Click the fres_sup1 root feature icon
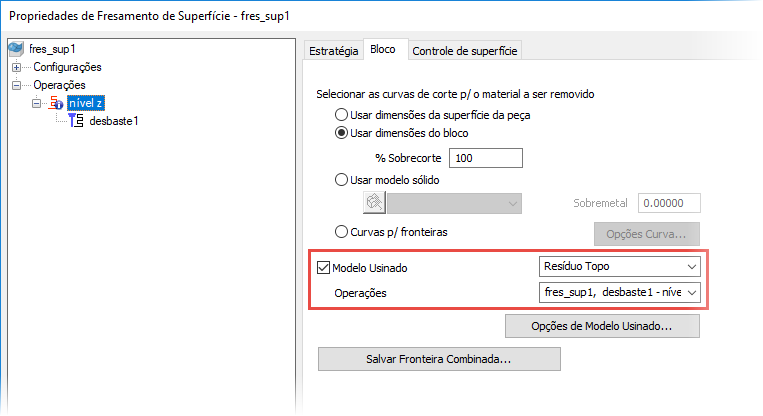This screenshot has height=416, width=763. pos(16,48)
